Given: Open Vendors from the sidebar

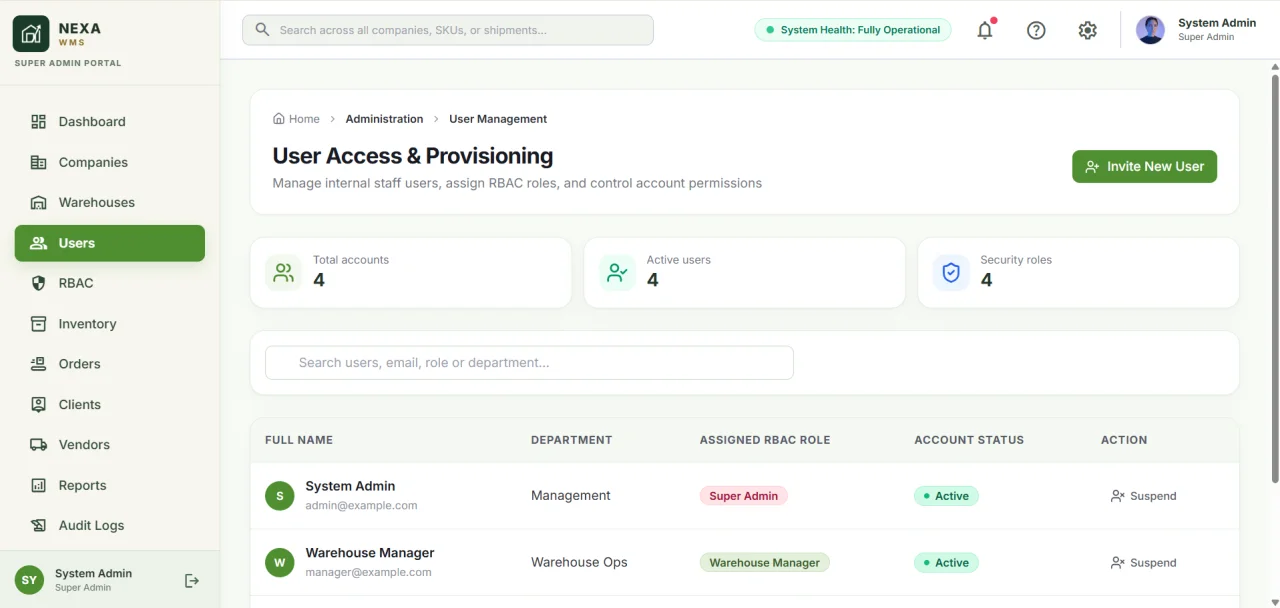Looking at the screenshot, I should [x=110, y=445].
